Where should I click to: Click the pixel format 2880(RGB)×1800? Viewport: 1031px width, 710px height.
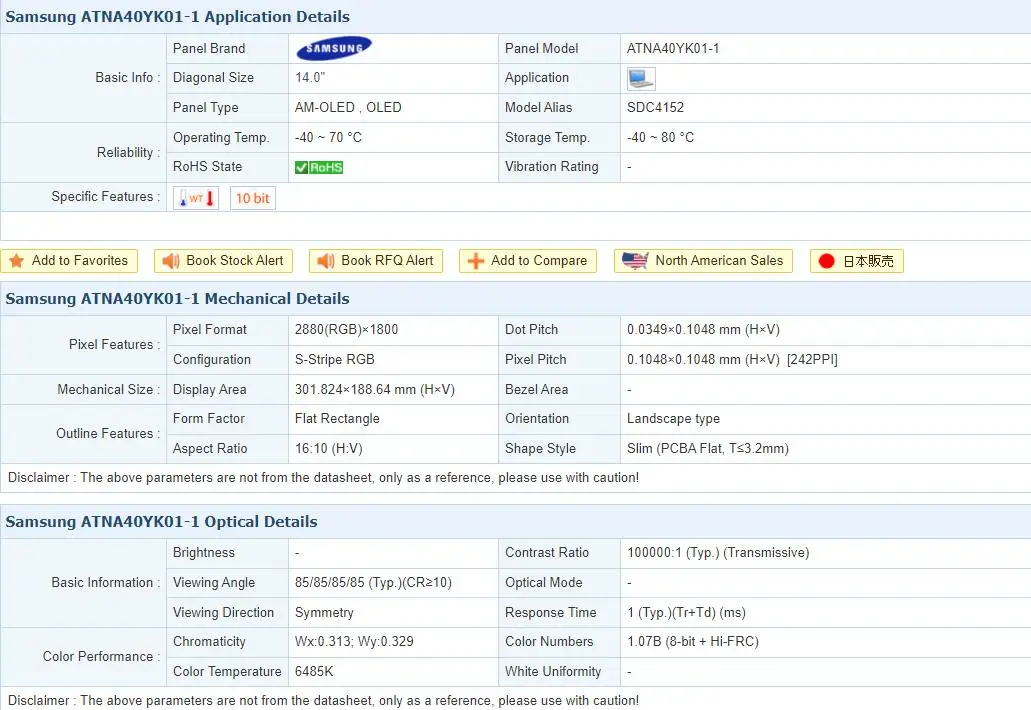347,329
